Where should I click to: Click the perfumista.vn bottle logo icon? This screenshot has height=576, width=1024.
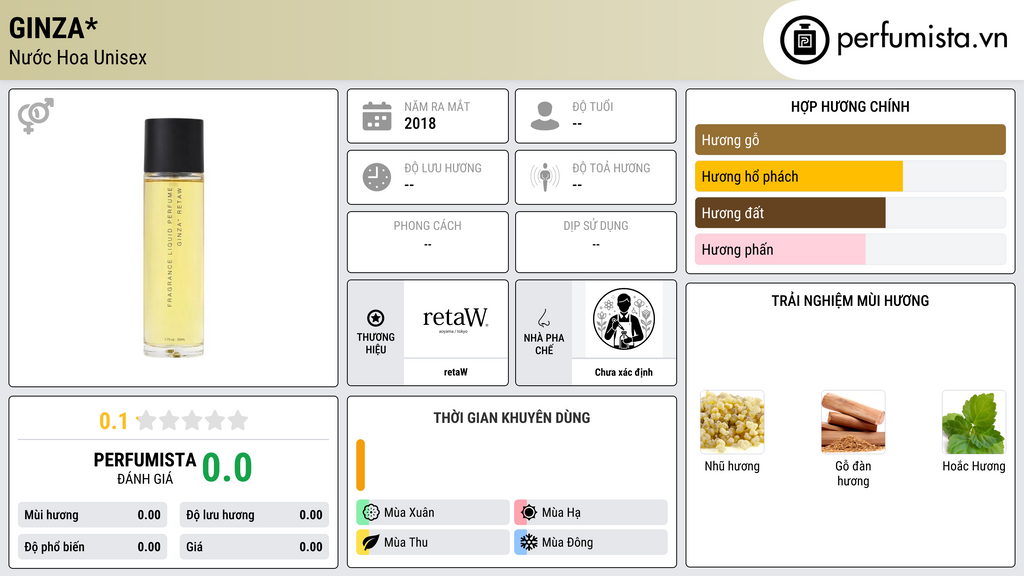point(804,40)
